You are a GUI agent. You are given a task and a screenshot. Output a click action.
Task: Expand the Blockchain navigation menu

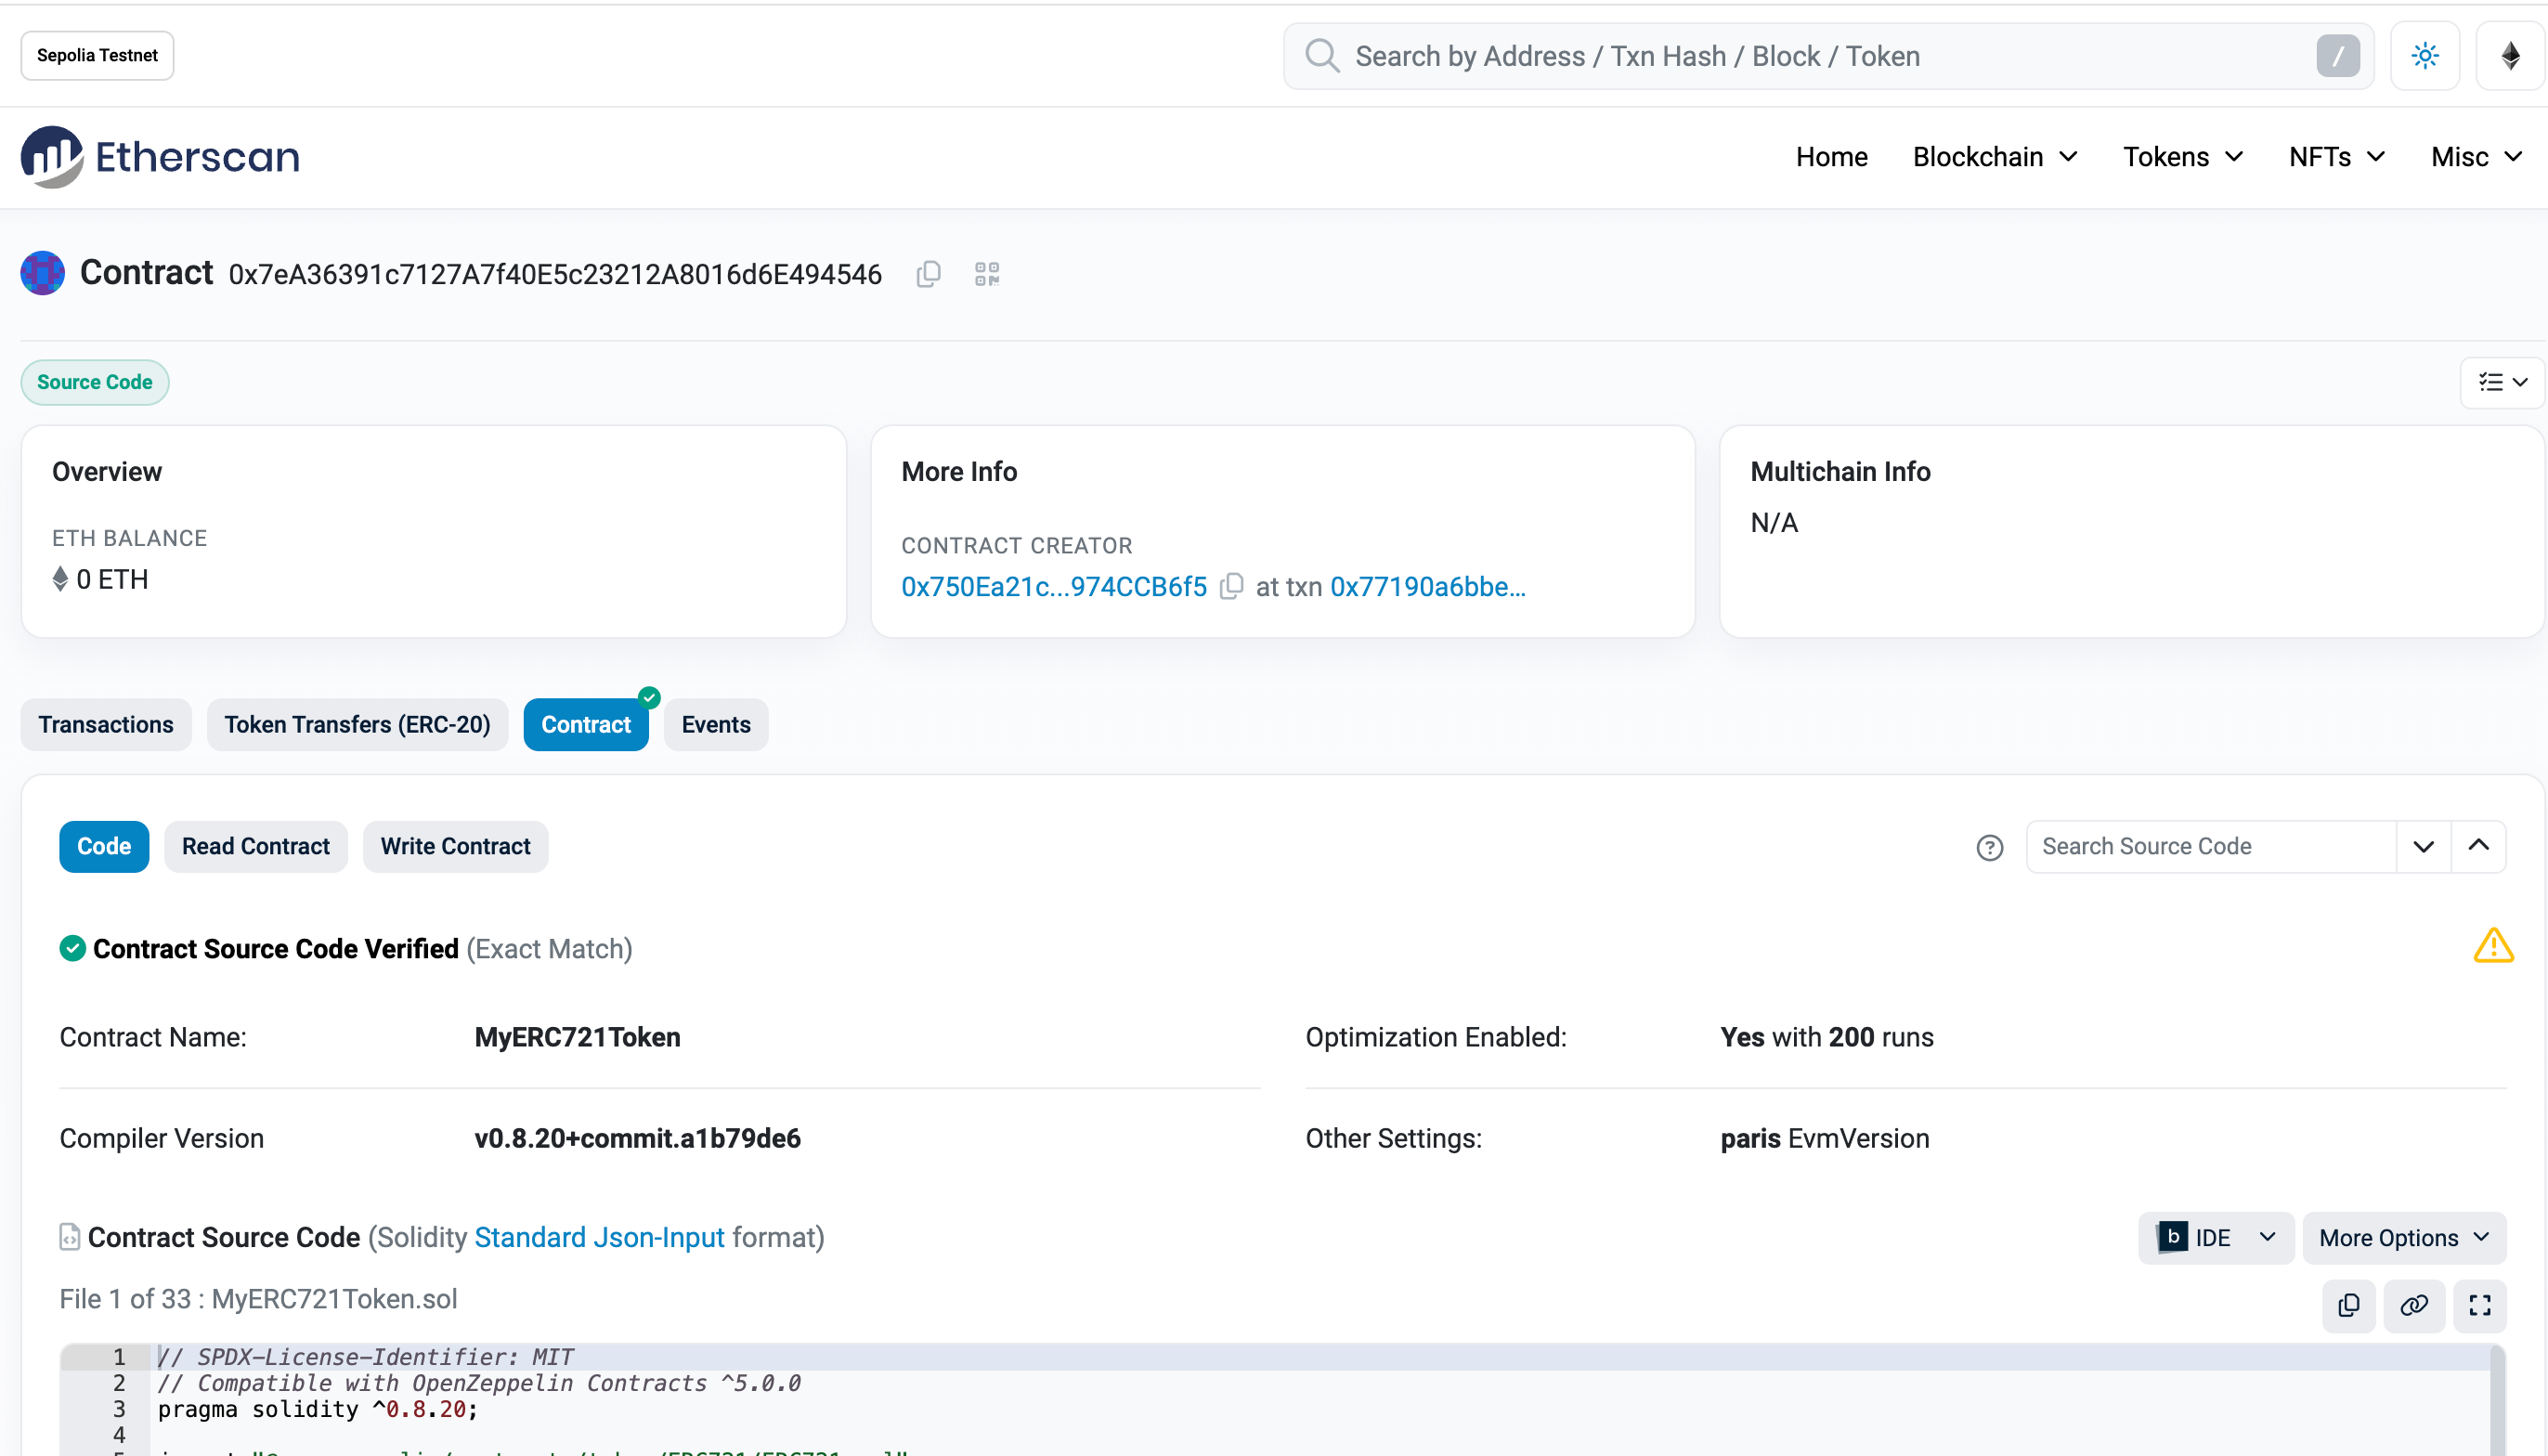[x=1995, y=157]
